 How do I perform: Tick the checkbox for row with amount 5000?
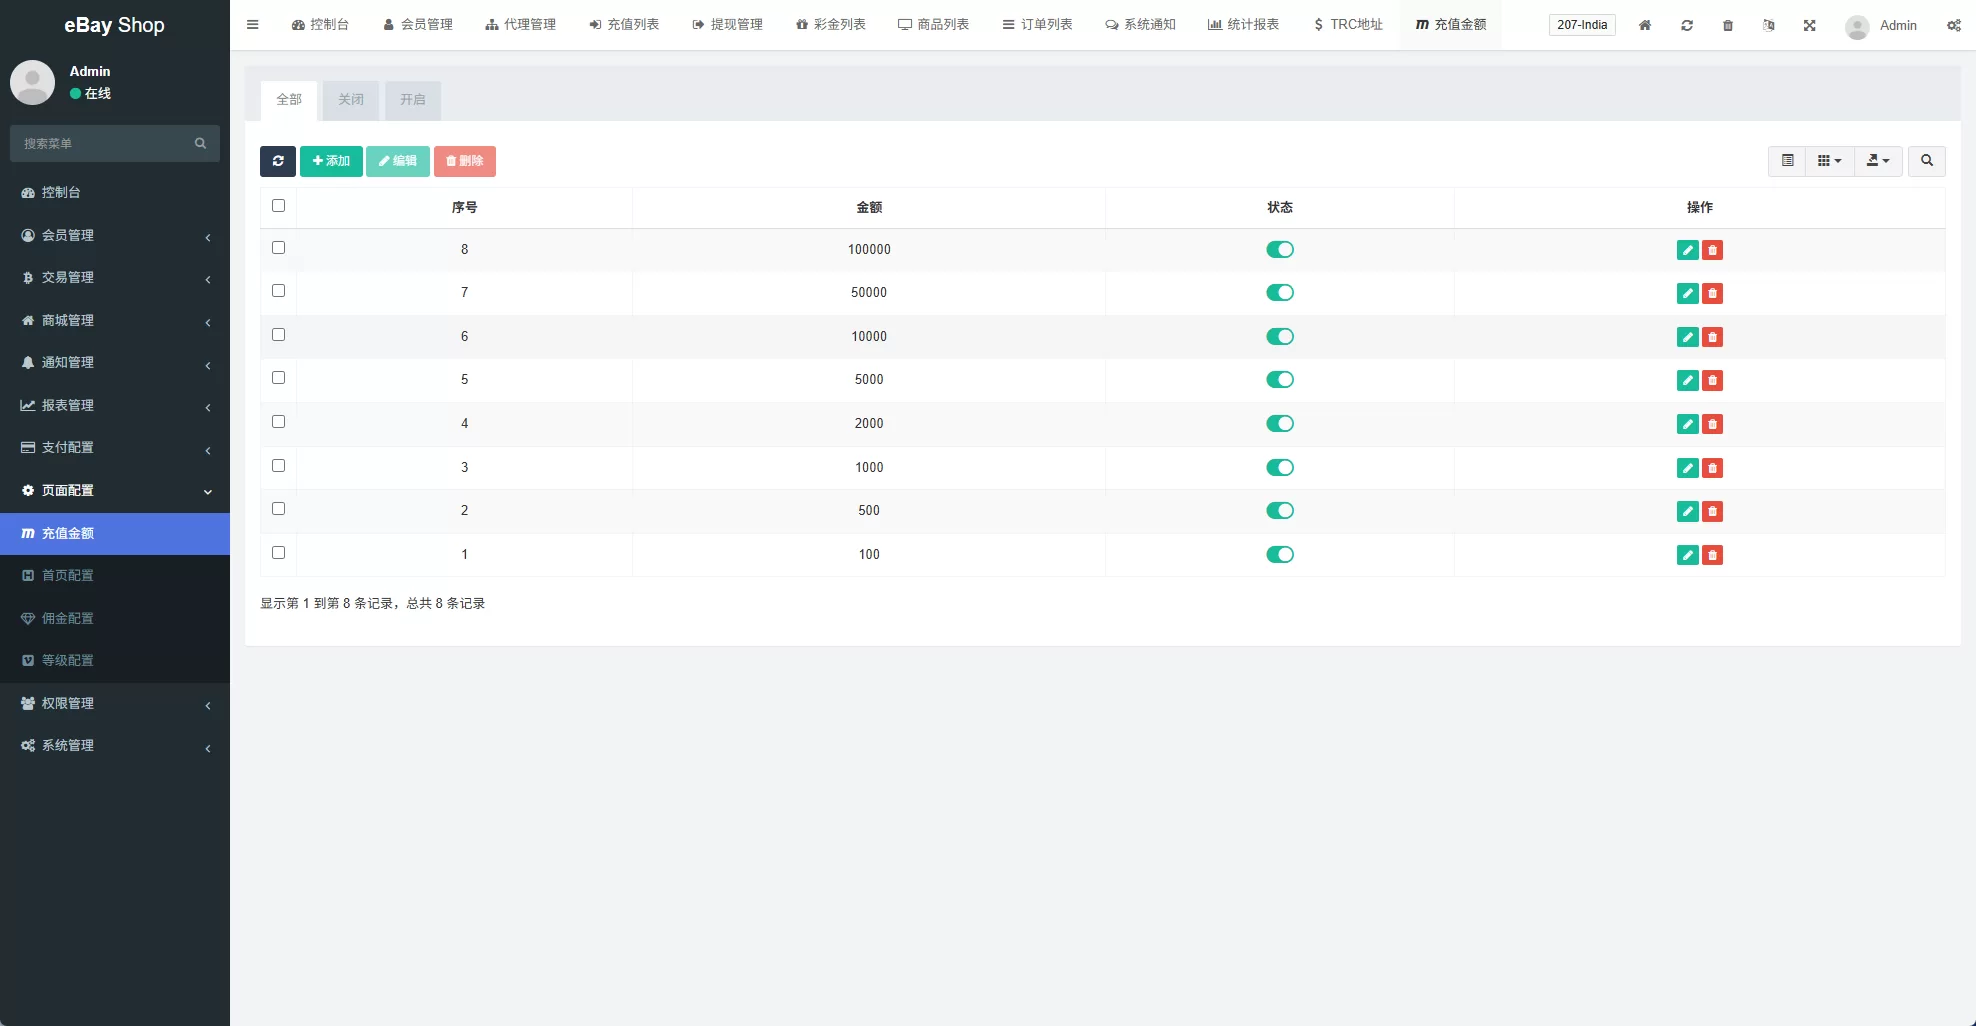point(278,378)
